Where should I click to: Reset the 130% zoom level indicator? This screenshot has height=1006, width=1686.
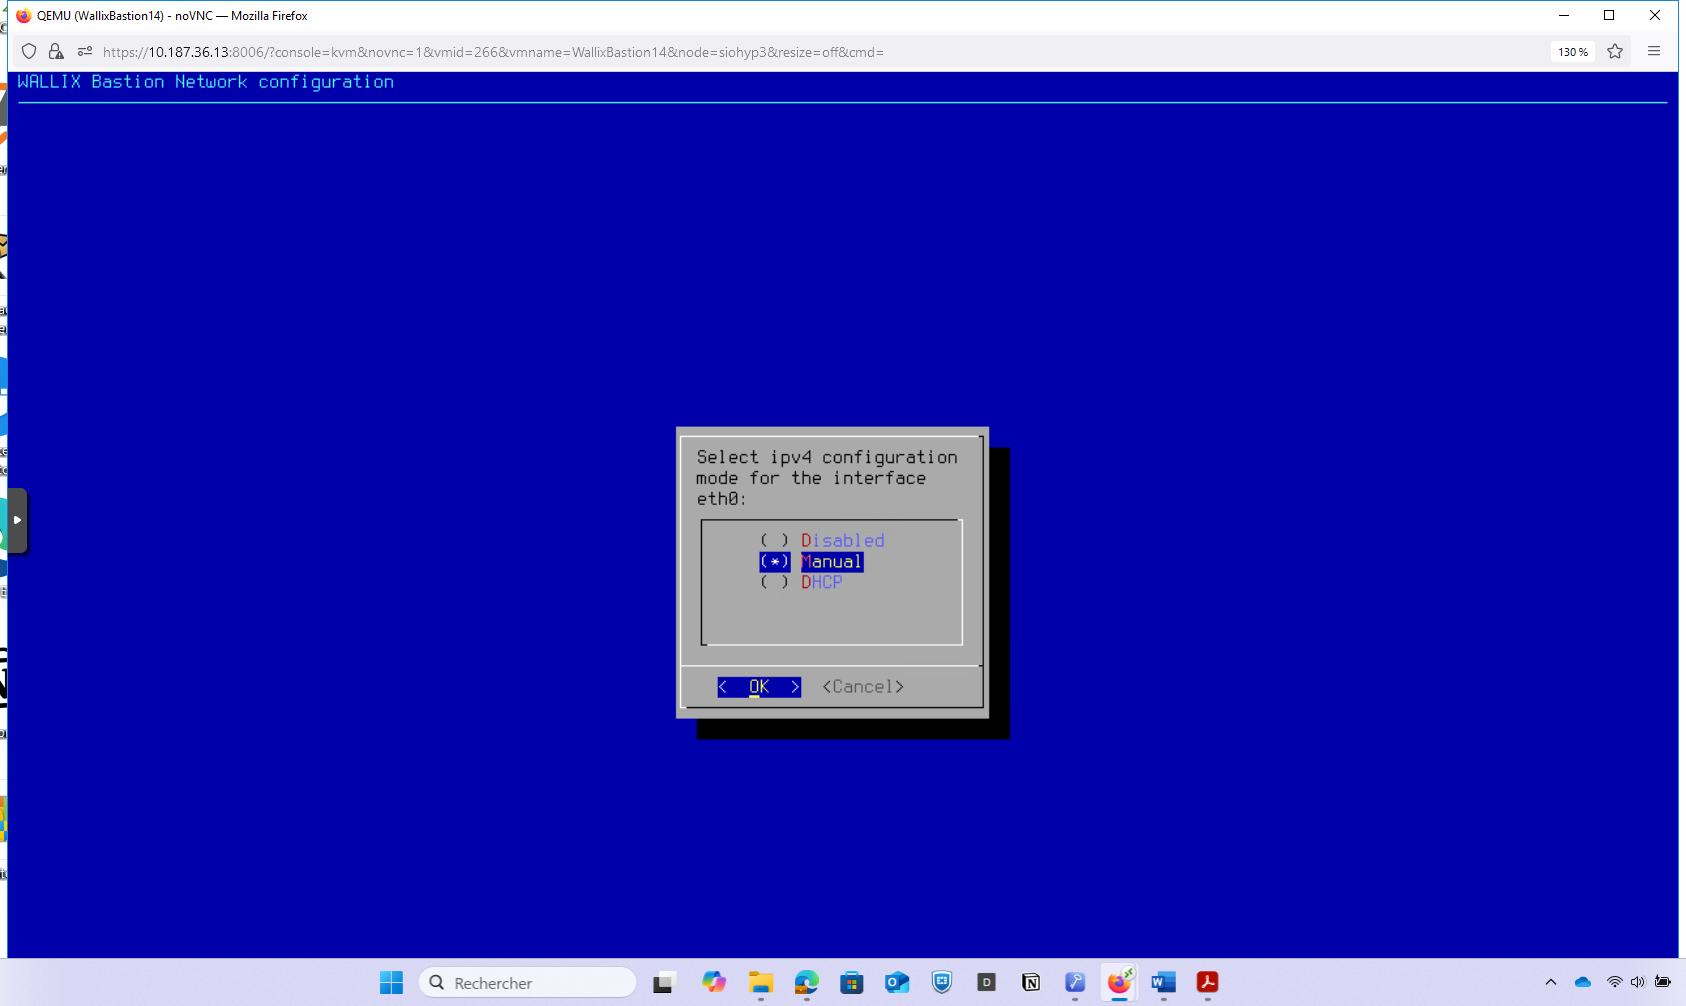click(x=1572, y=52)
